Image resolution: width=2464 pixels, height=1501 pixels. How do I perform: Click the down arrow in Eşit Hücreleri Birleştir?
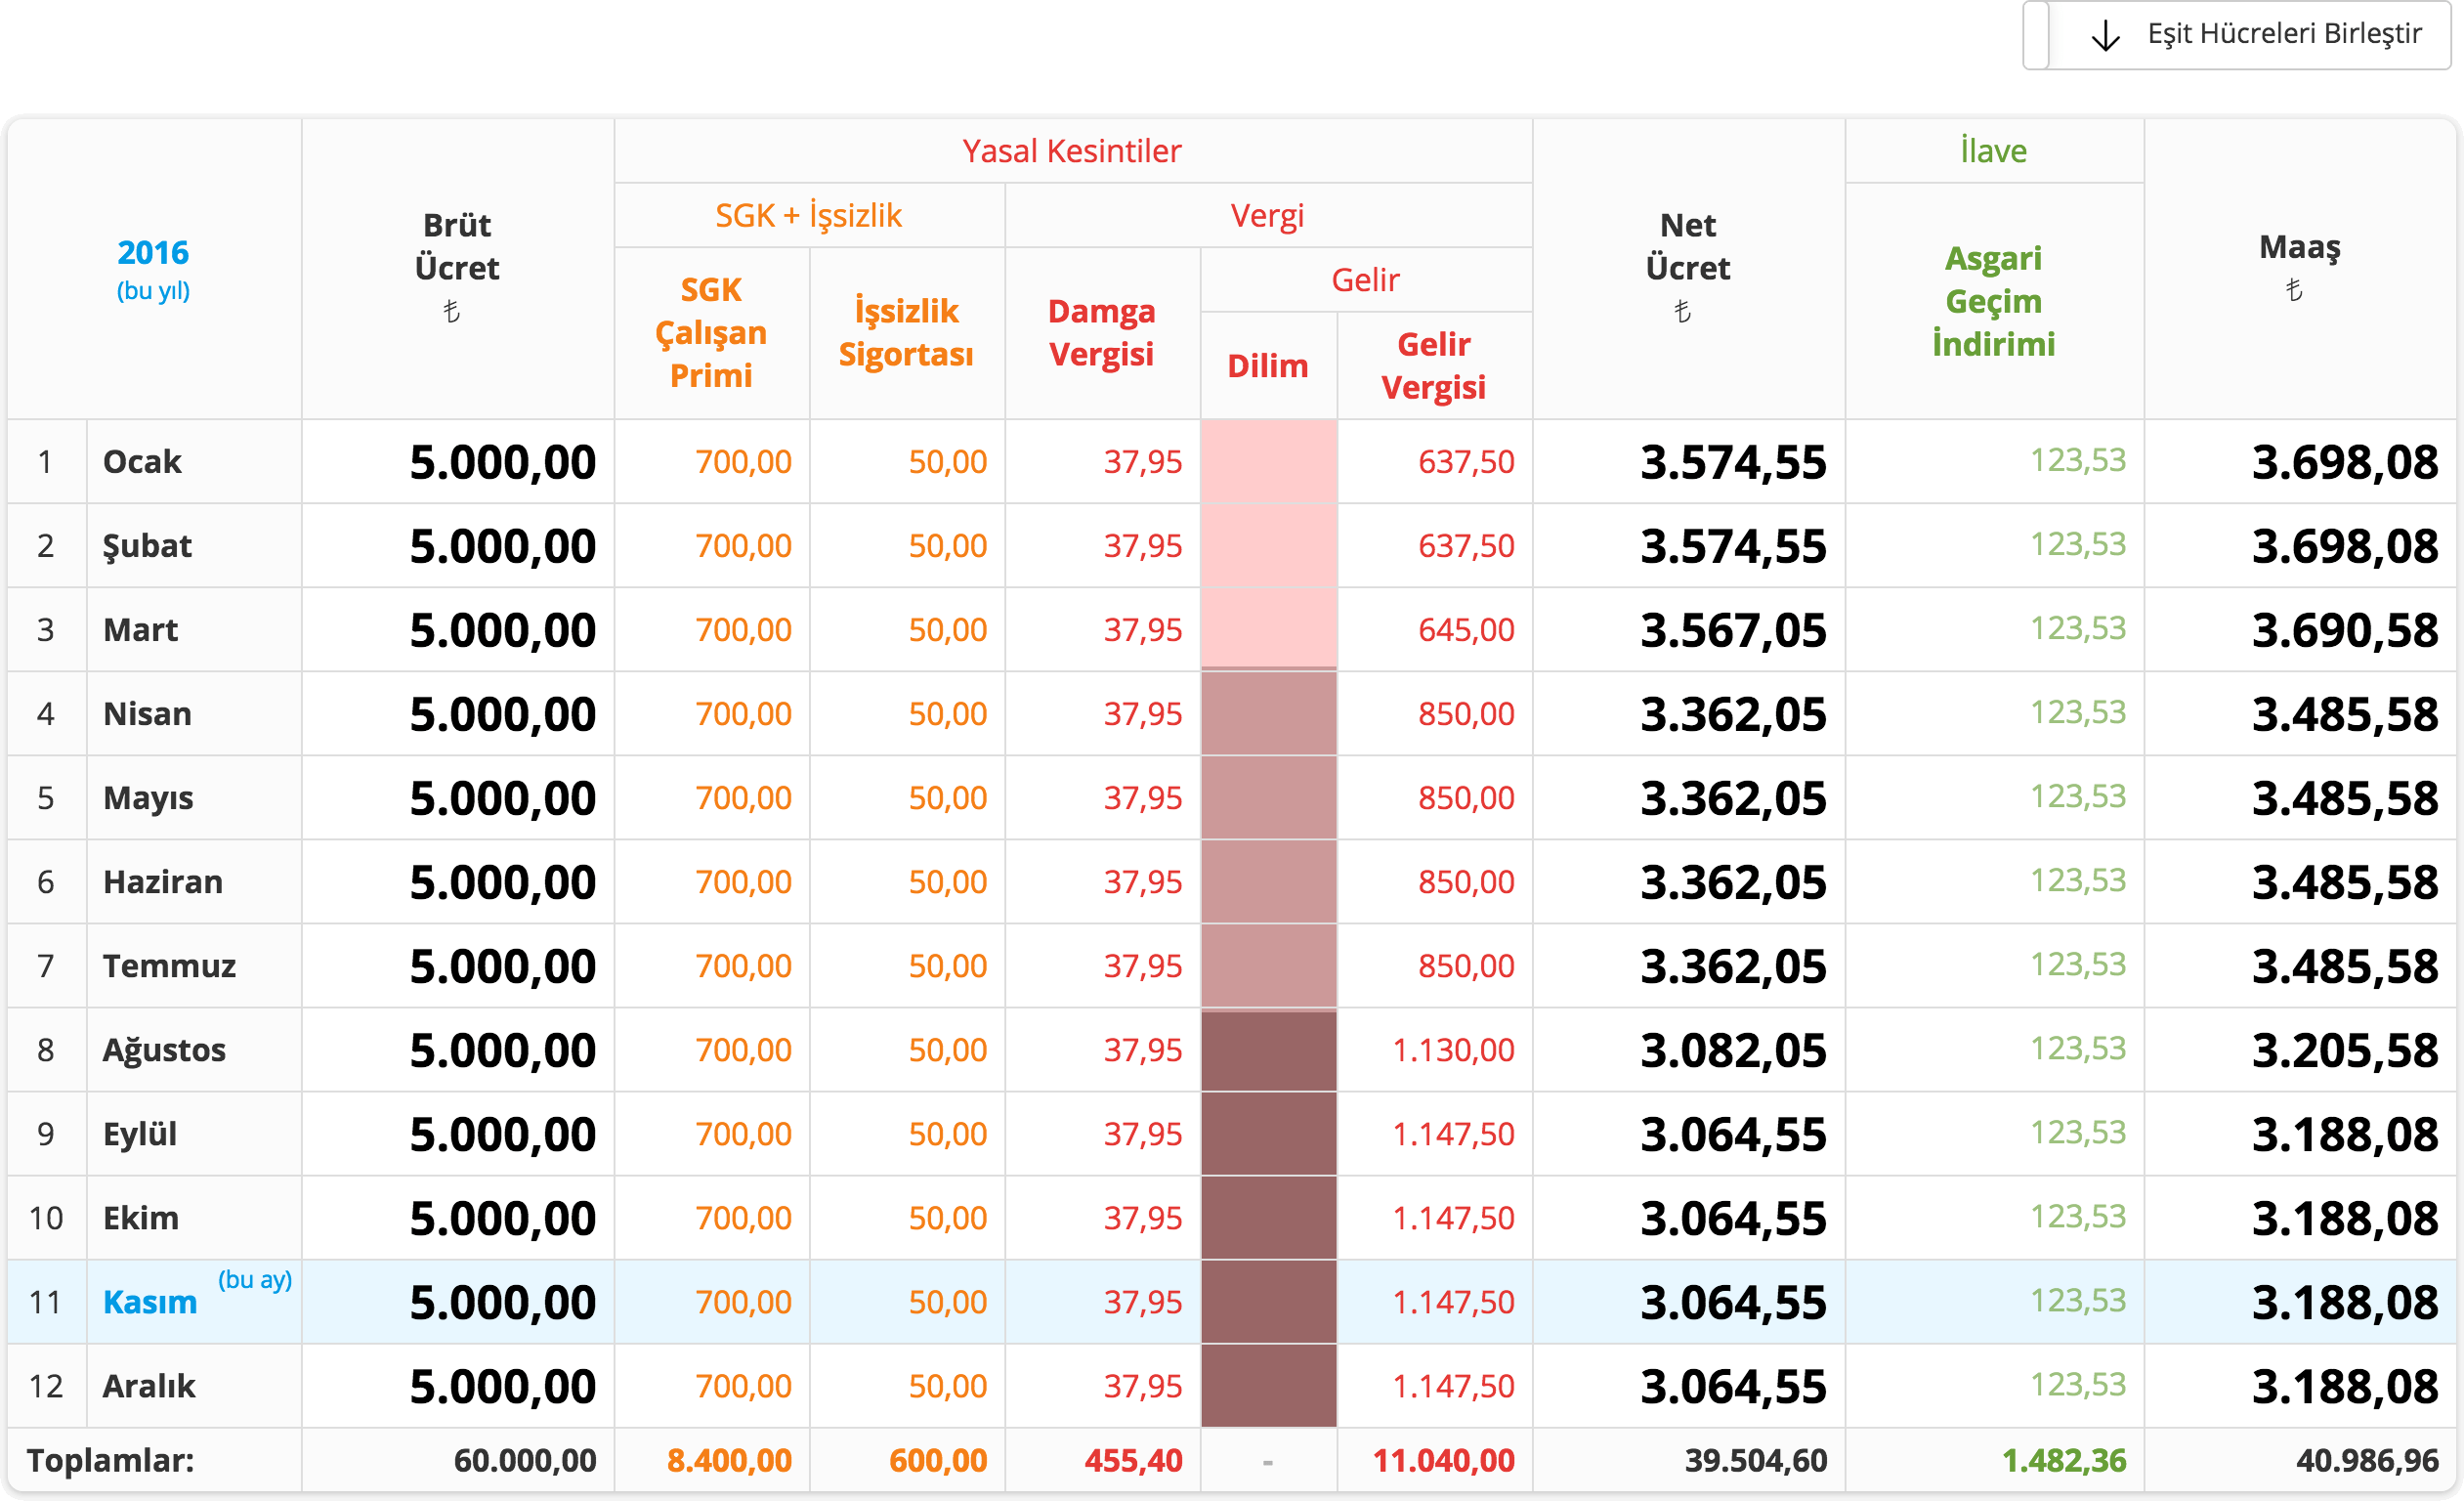tap(2105, 37)
